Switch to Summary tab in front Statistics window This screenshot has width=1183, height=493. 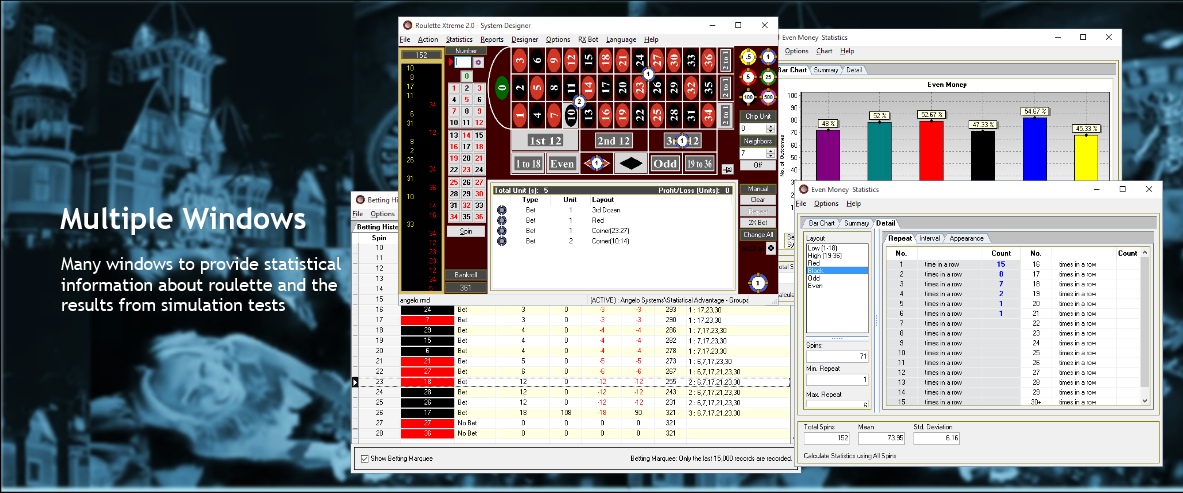[856, 223]
